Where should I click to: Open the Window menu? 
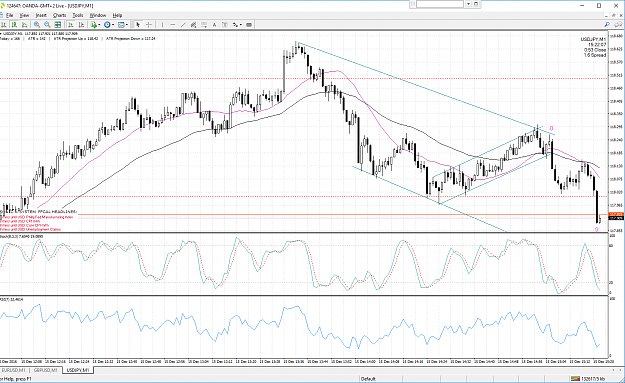coord(98,15)
